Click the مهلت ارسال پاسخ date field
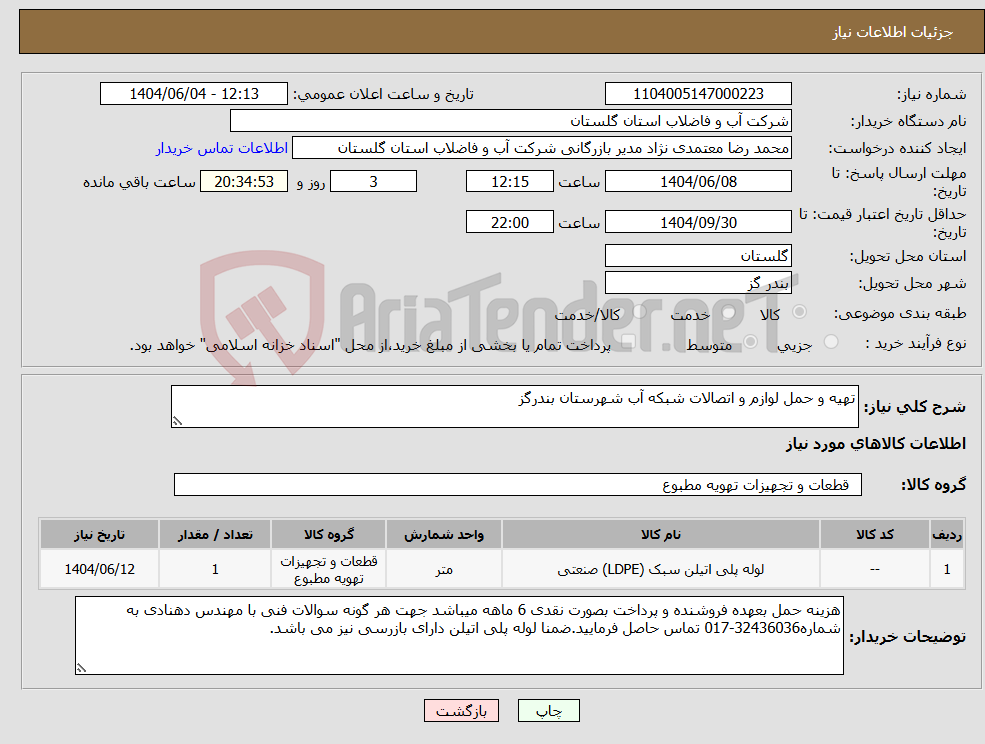This screenshot has height=744, width=985. pos(698,181)
